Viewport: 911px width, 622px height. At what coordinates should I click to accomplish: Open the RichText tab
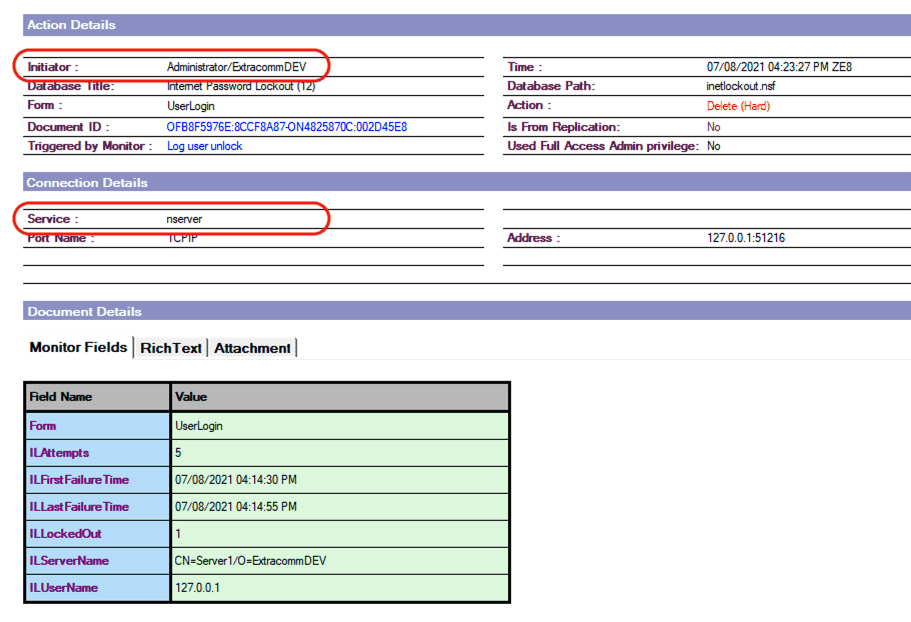tap(172, 348)
